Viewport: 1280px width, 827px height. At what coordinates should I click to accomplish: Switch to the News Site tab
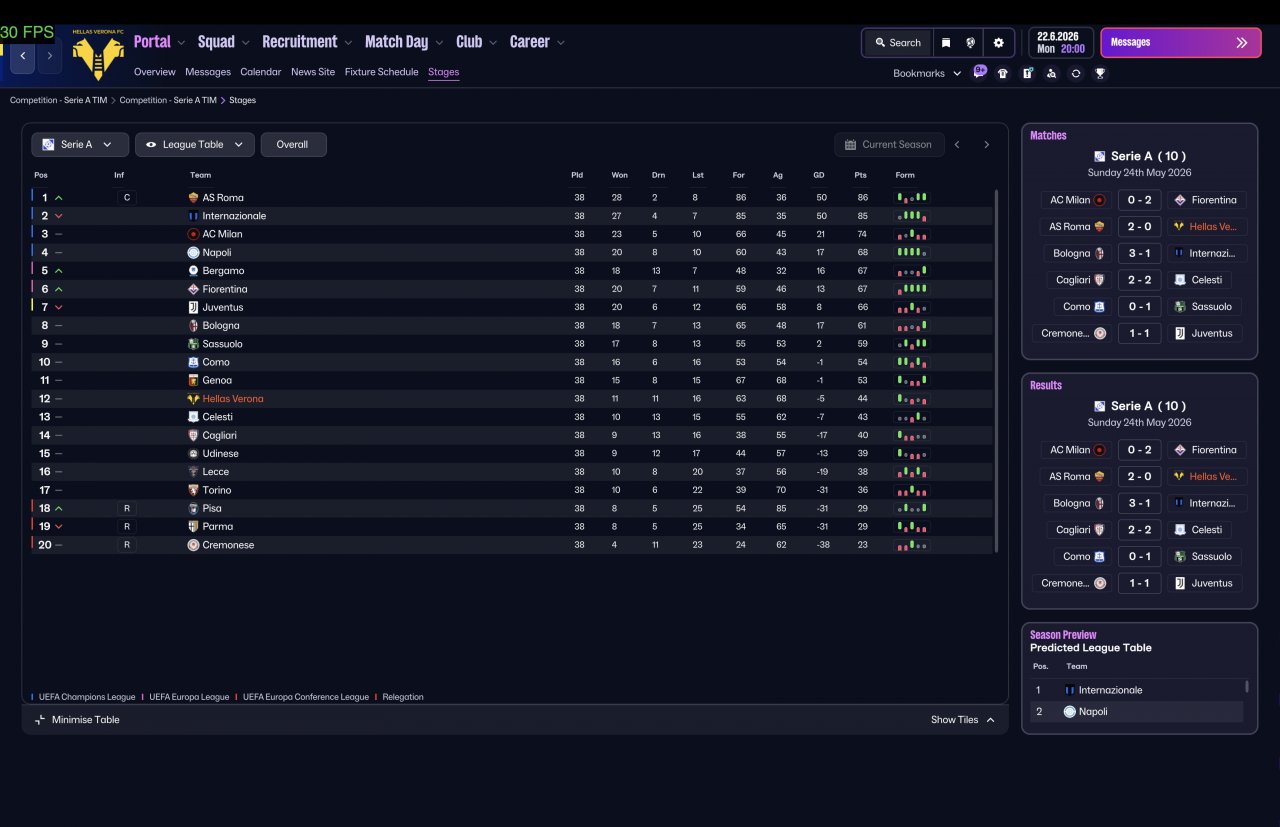[x=313, y=72]
